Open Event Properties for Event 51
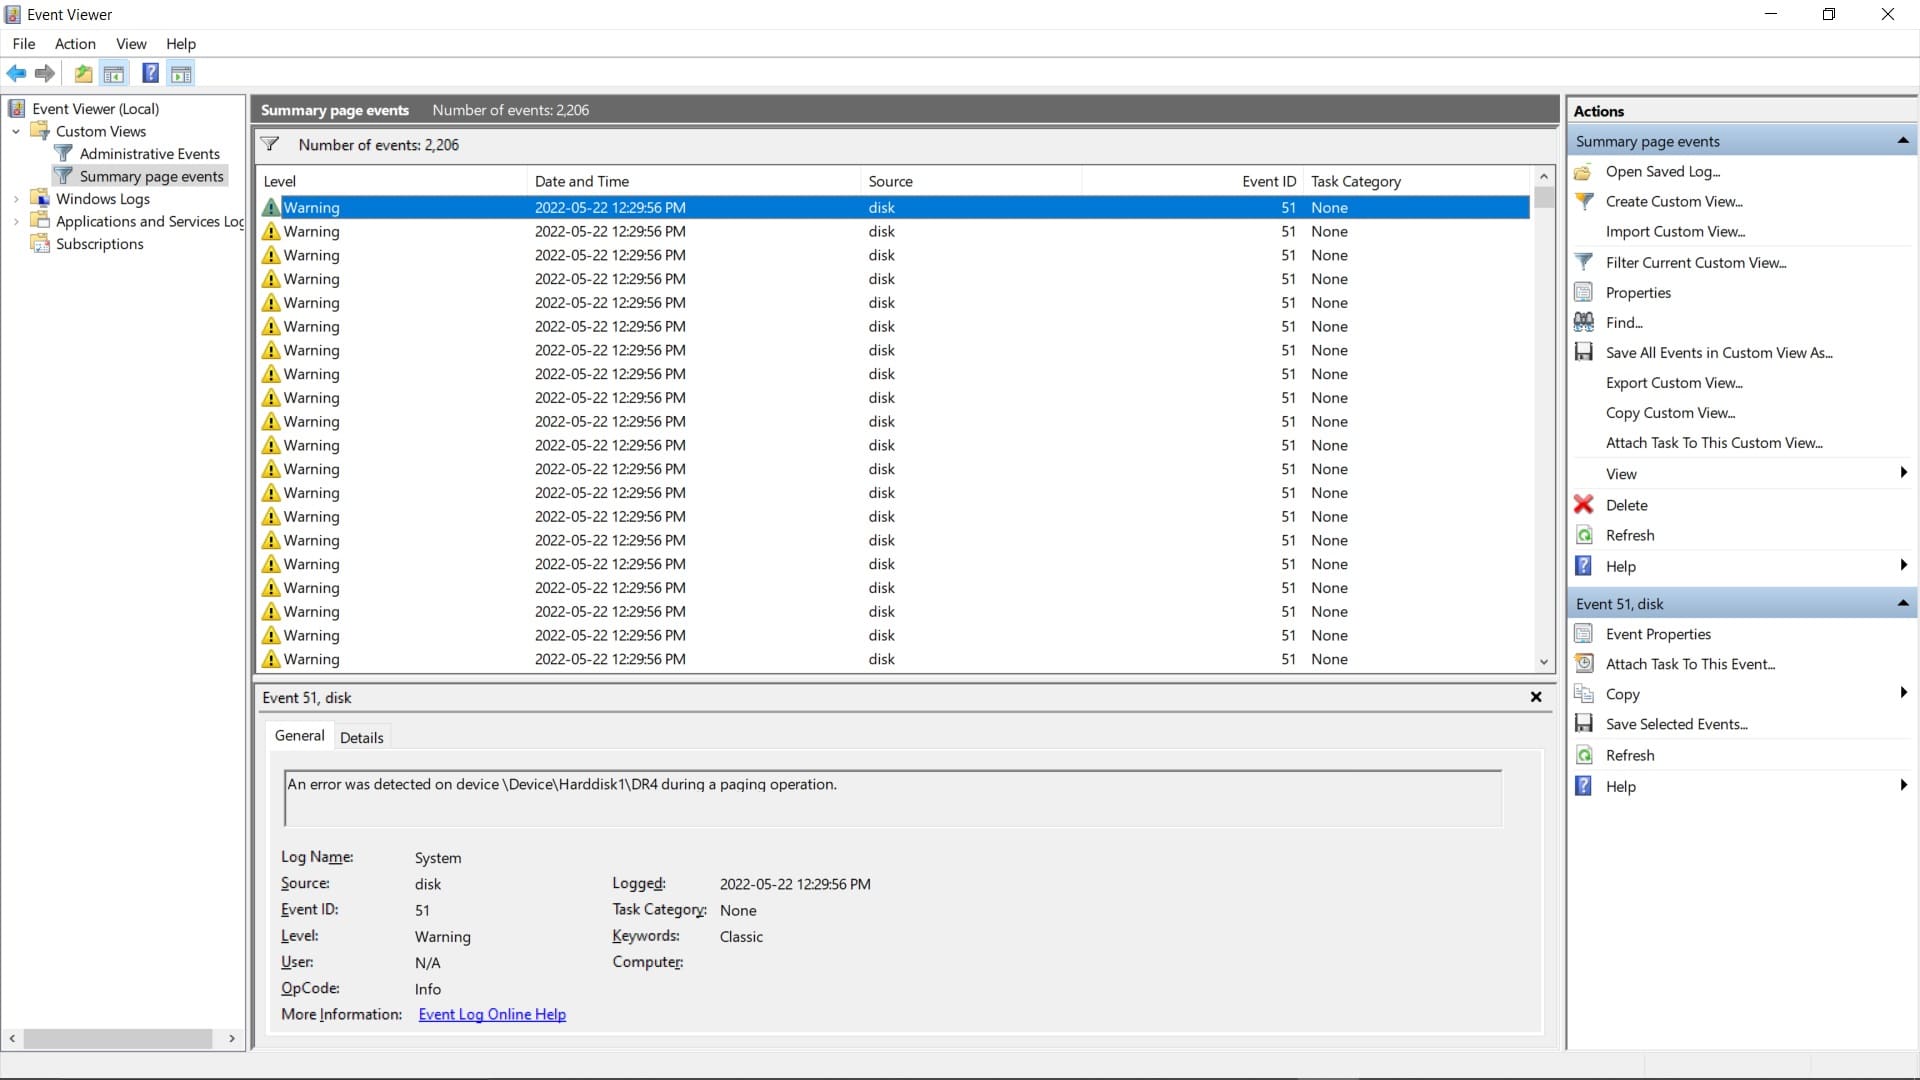The image size is (1920, 1080). point(1657,633)
